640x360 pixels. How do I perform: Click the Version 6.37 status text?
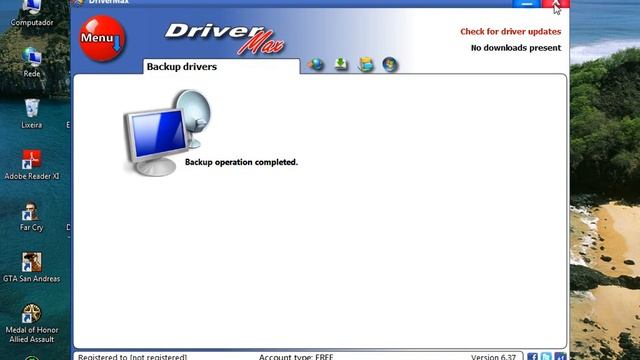point(493,357)
